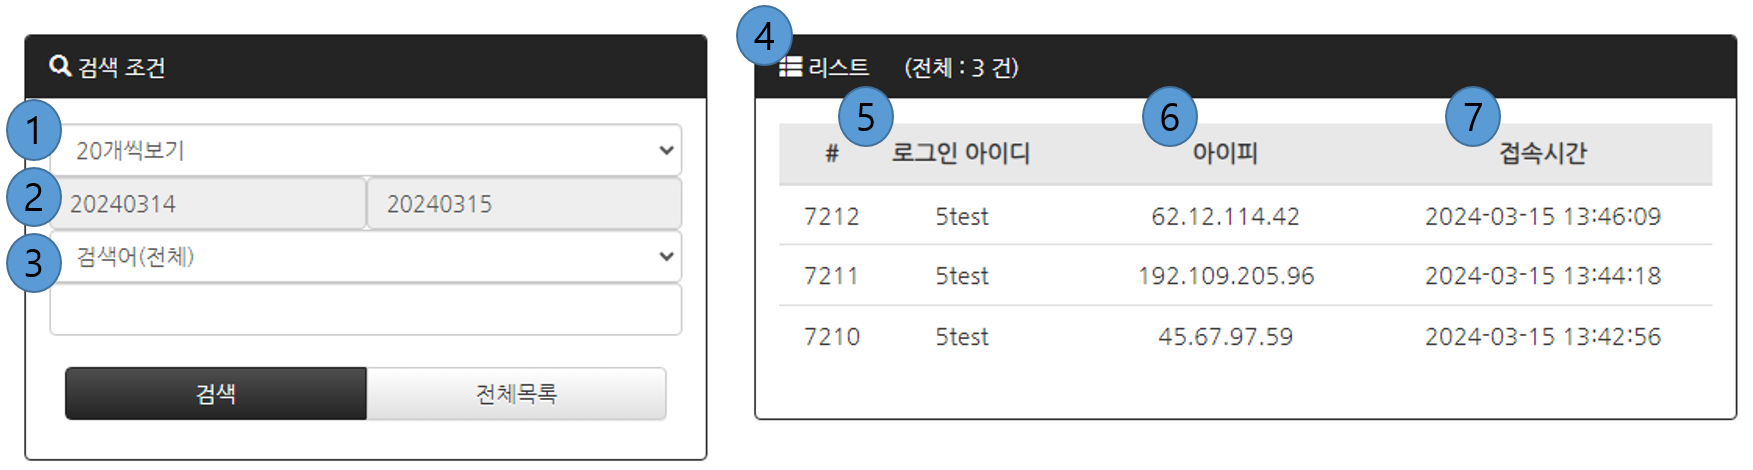Open the 20개씩보기 page-size dropdown
Screen dimensions: 1753x470
tap(366, 150)
